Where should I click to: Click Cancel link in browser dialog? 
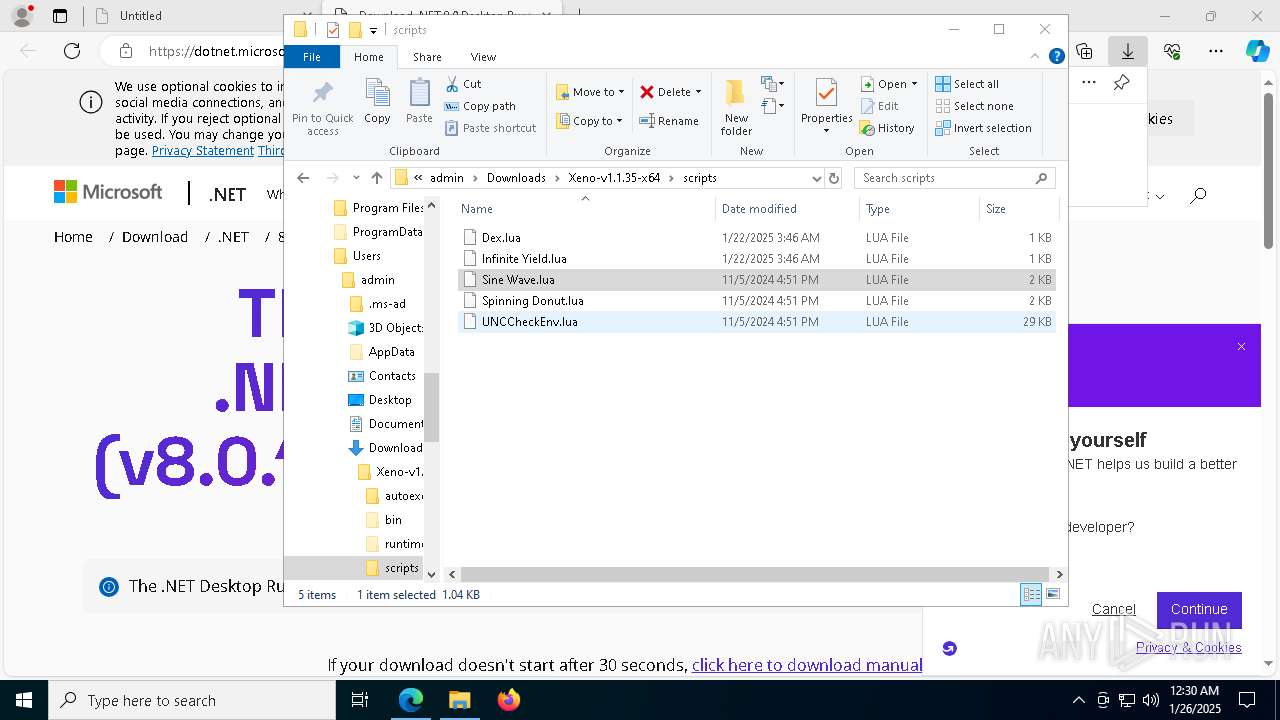tap(1113, 609)
